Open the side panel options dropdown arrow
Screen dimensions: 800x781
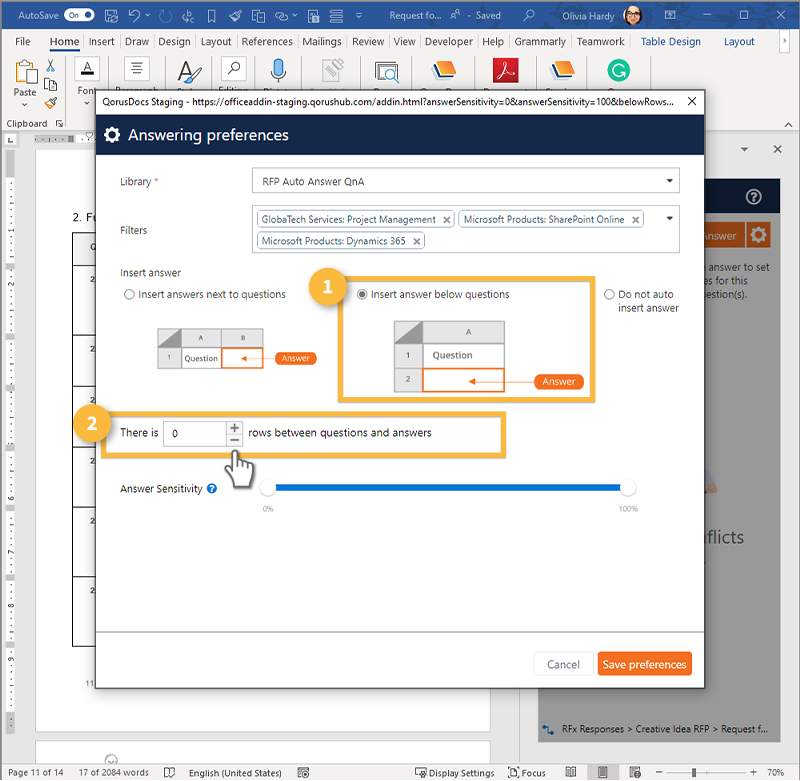[744, 149]
